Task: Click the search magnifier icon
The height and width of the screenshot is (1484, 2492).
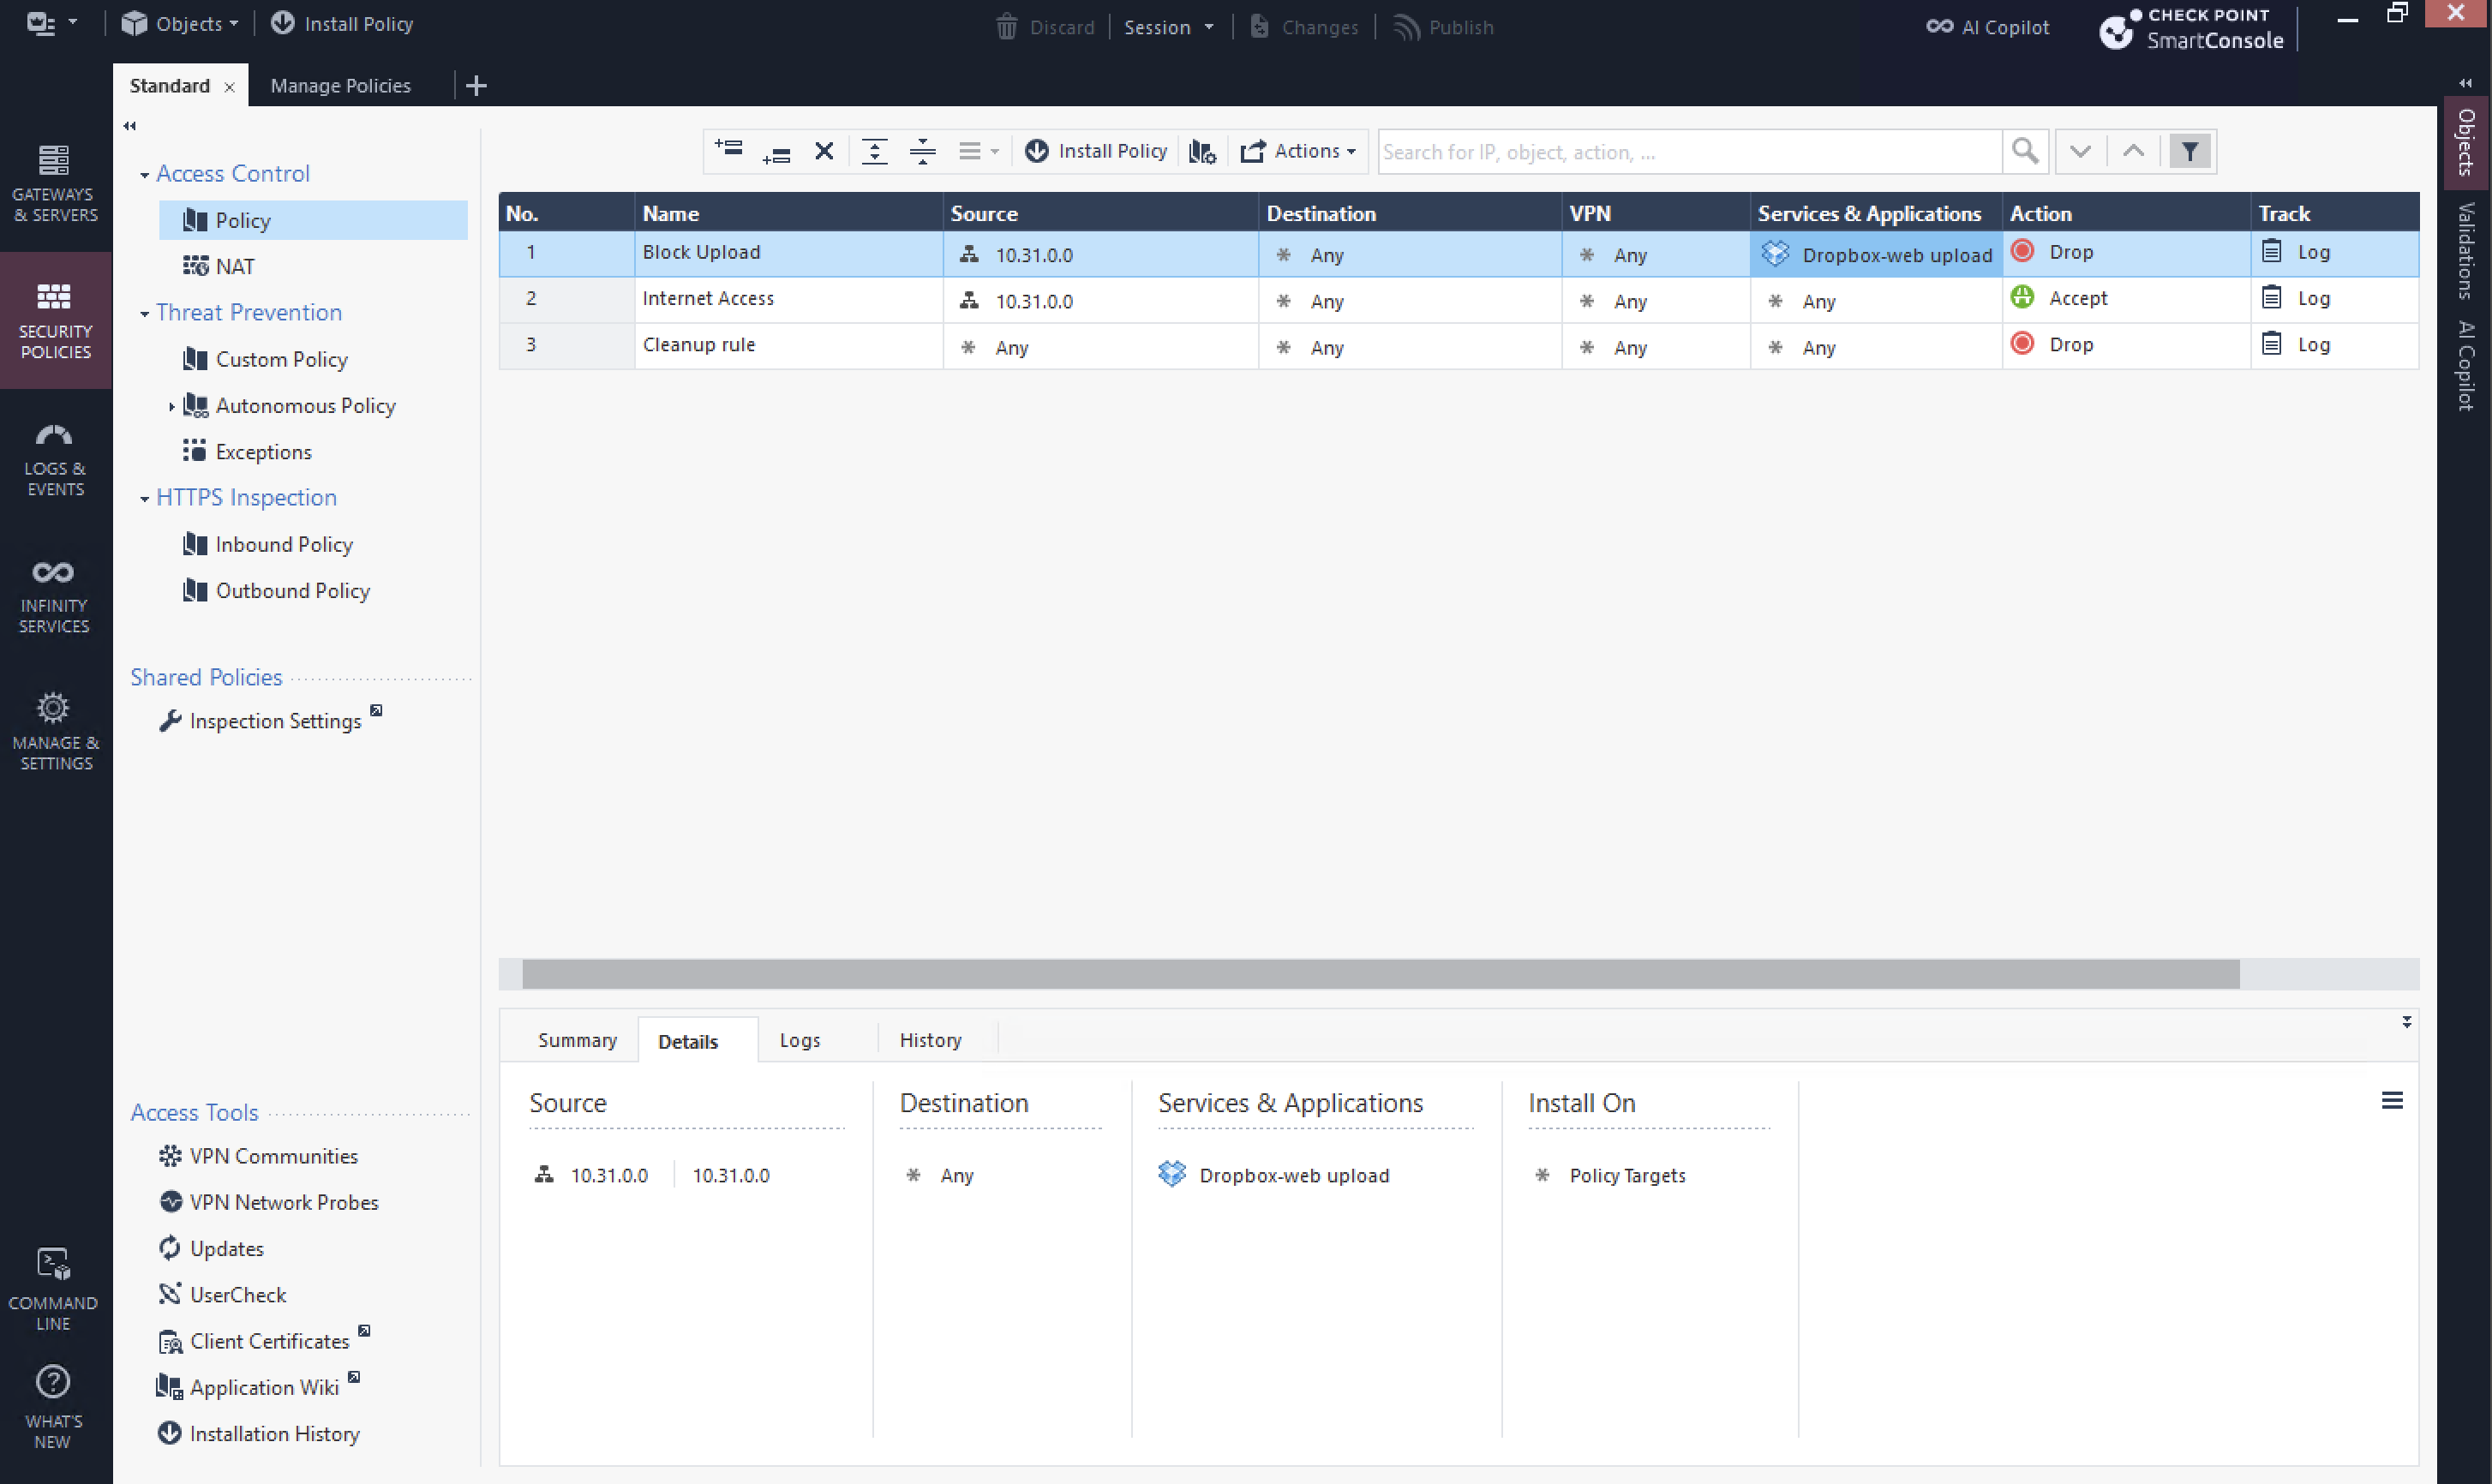Action: click(x=2024, y=151)
